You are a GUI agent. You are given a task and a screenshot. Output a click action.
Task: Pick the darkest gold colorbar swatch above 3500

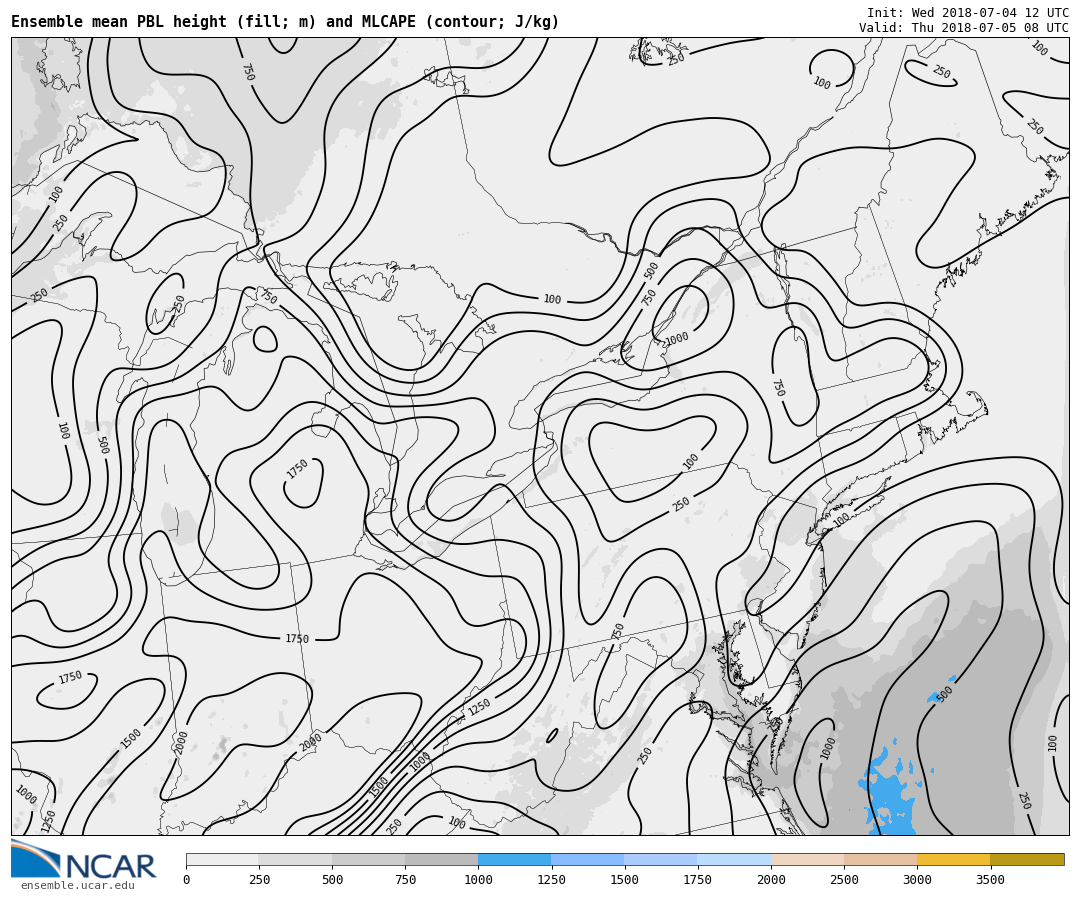(x=1027, y=859)
